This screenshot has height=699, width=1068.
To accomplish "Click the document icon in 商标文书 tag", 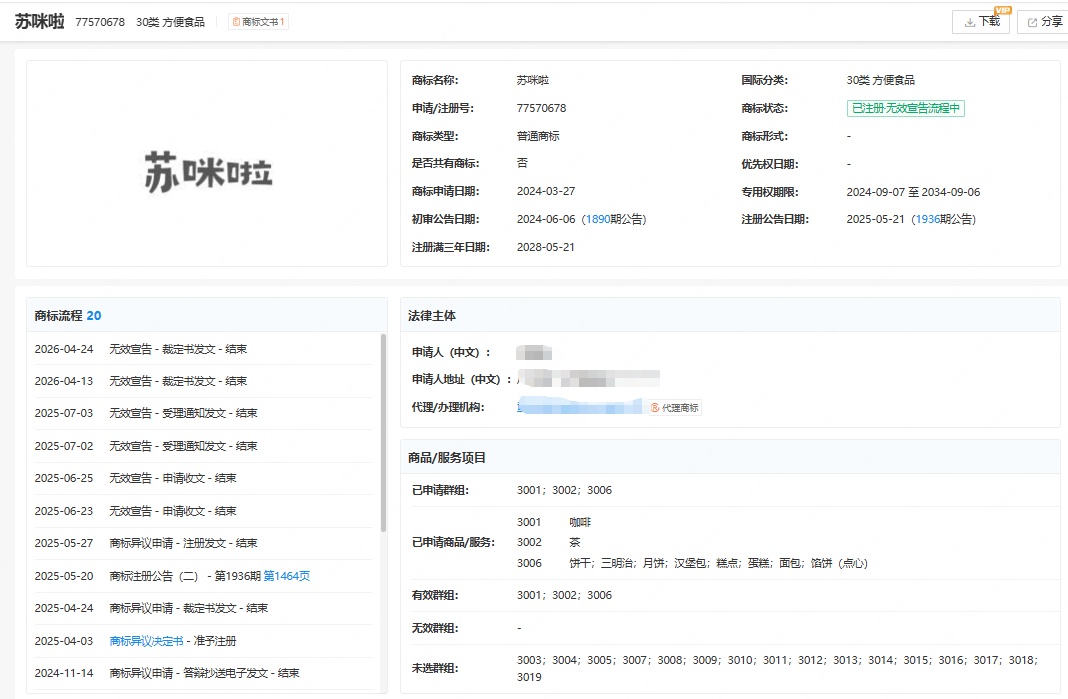I will coord(236,22).
